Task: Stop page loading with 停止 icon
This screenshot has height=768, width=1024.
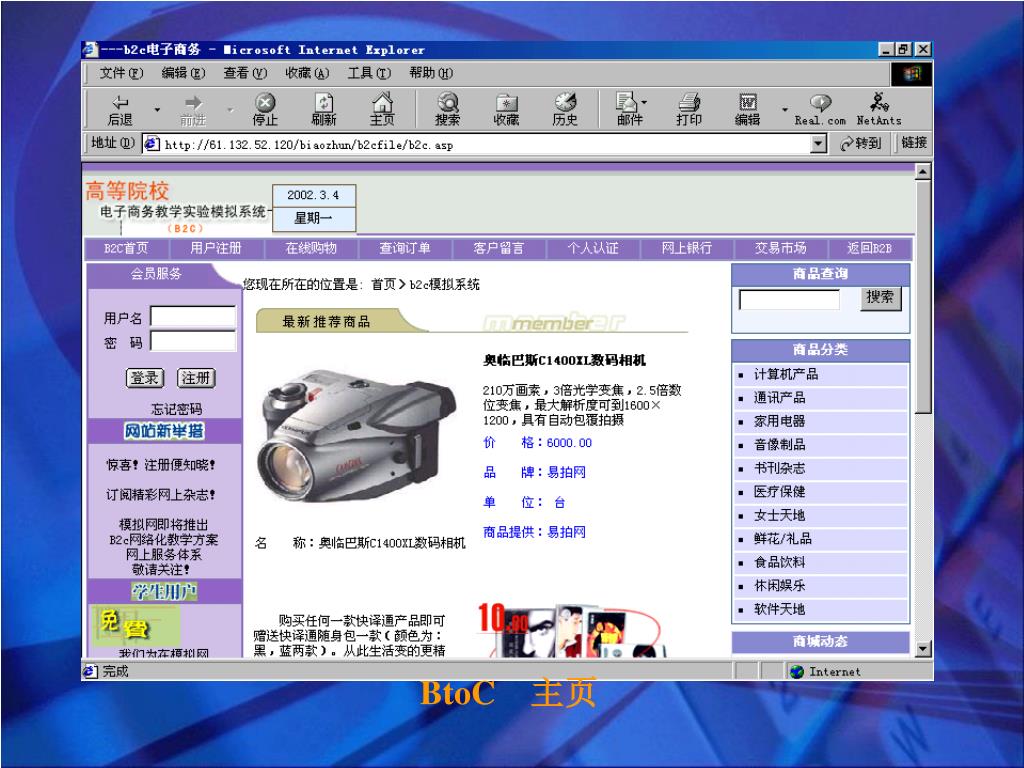Action: pos(264,110)
